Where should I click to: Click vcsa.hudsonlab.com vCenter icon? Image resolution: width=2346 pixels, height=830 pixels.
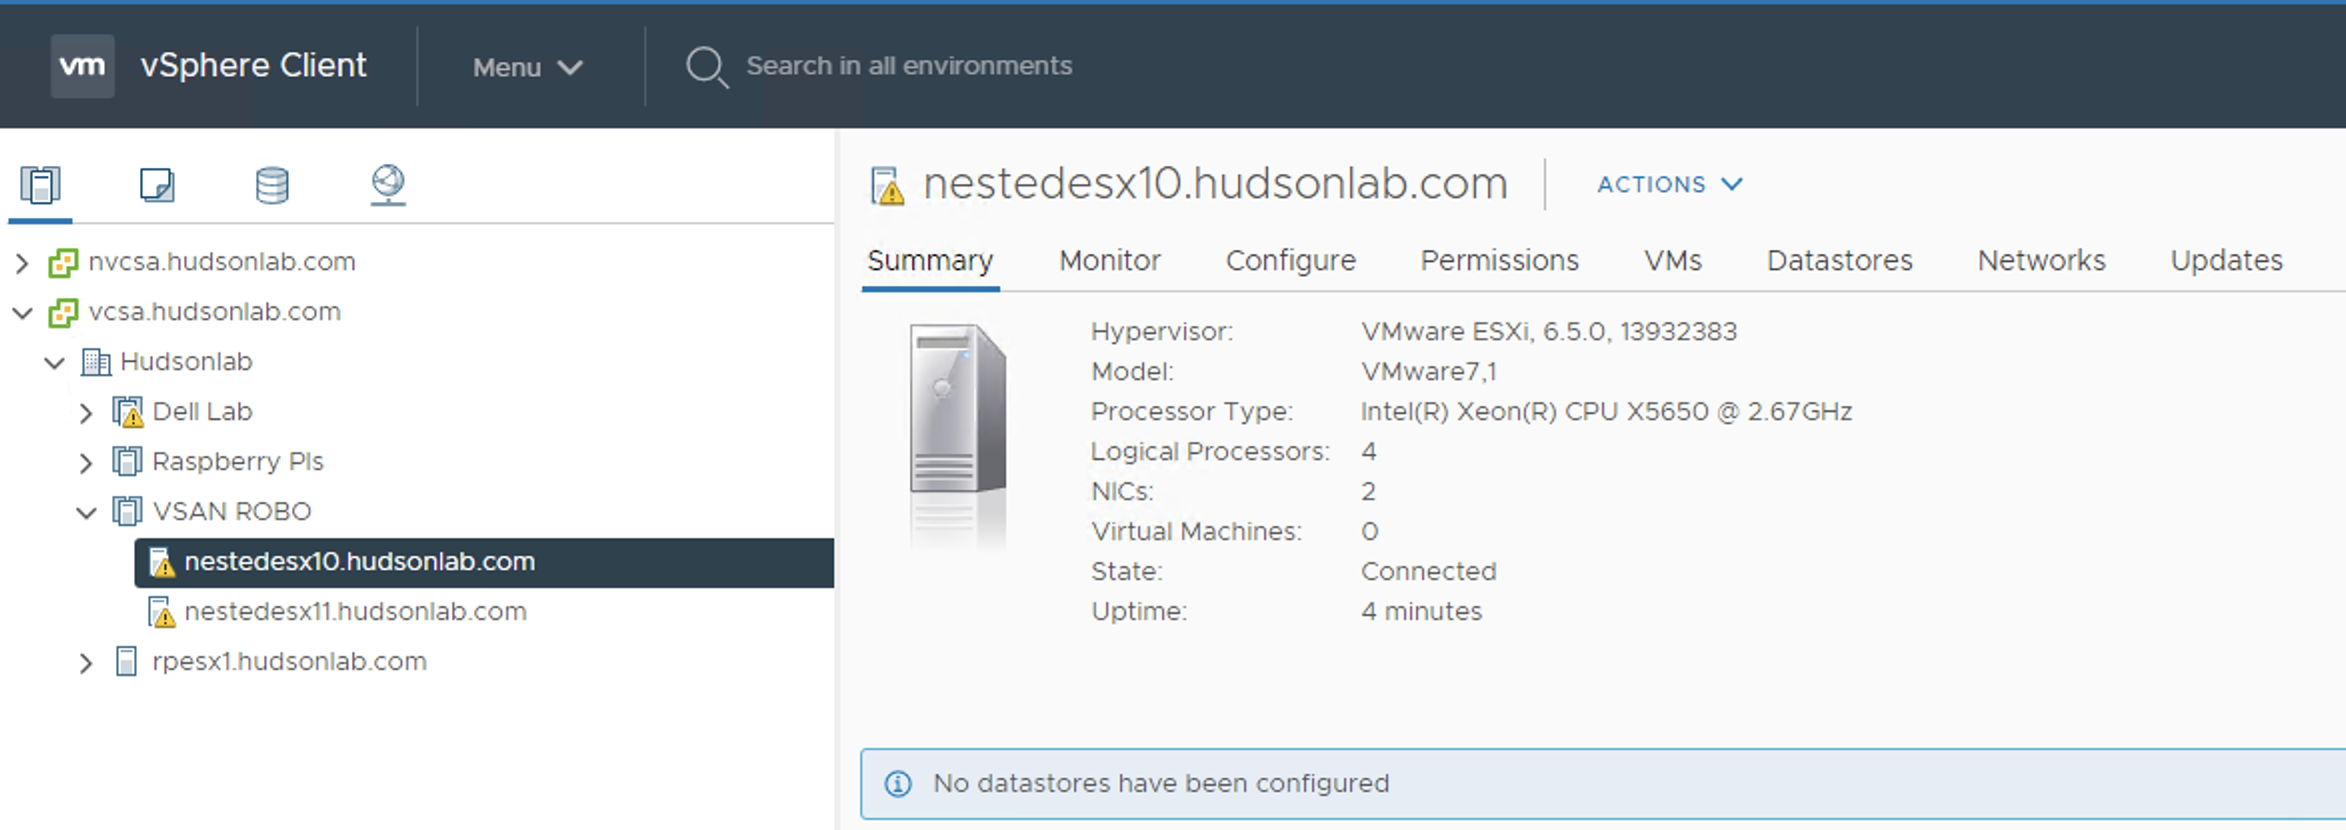point(63,312)
